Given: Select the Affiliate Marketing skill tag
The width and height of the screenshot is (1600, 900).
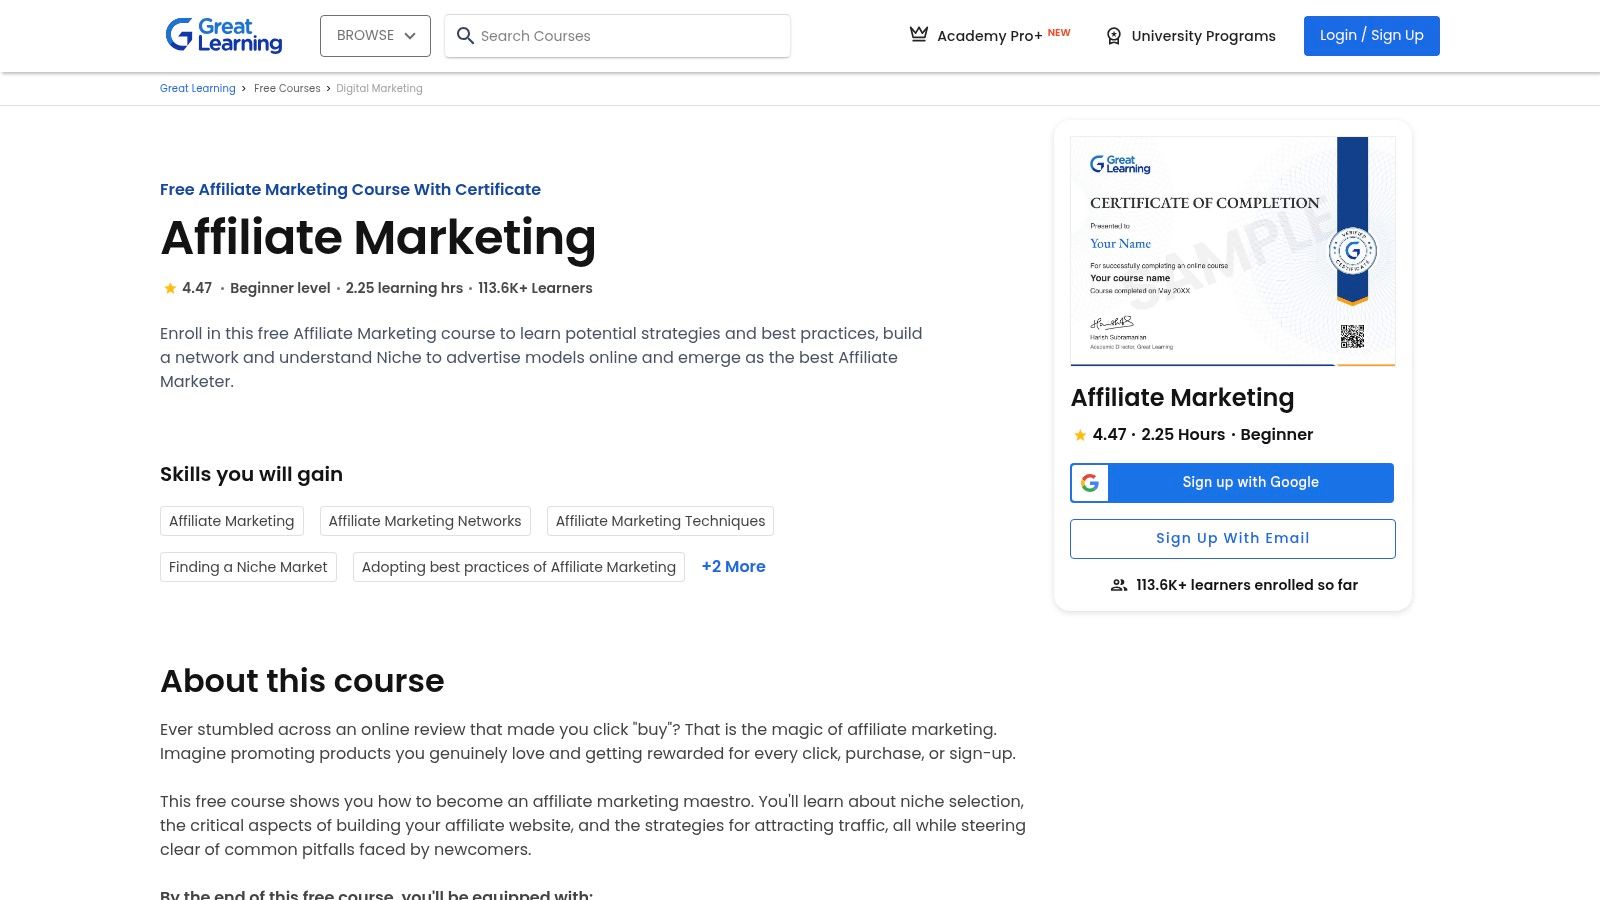Looking at the screenshot, I should tap(231, 521).
